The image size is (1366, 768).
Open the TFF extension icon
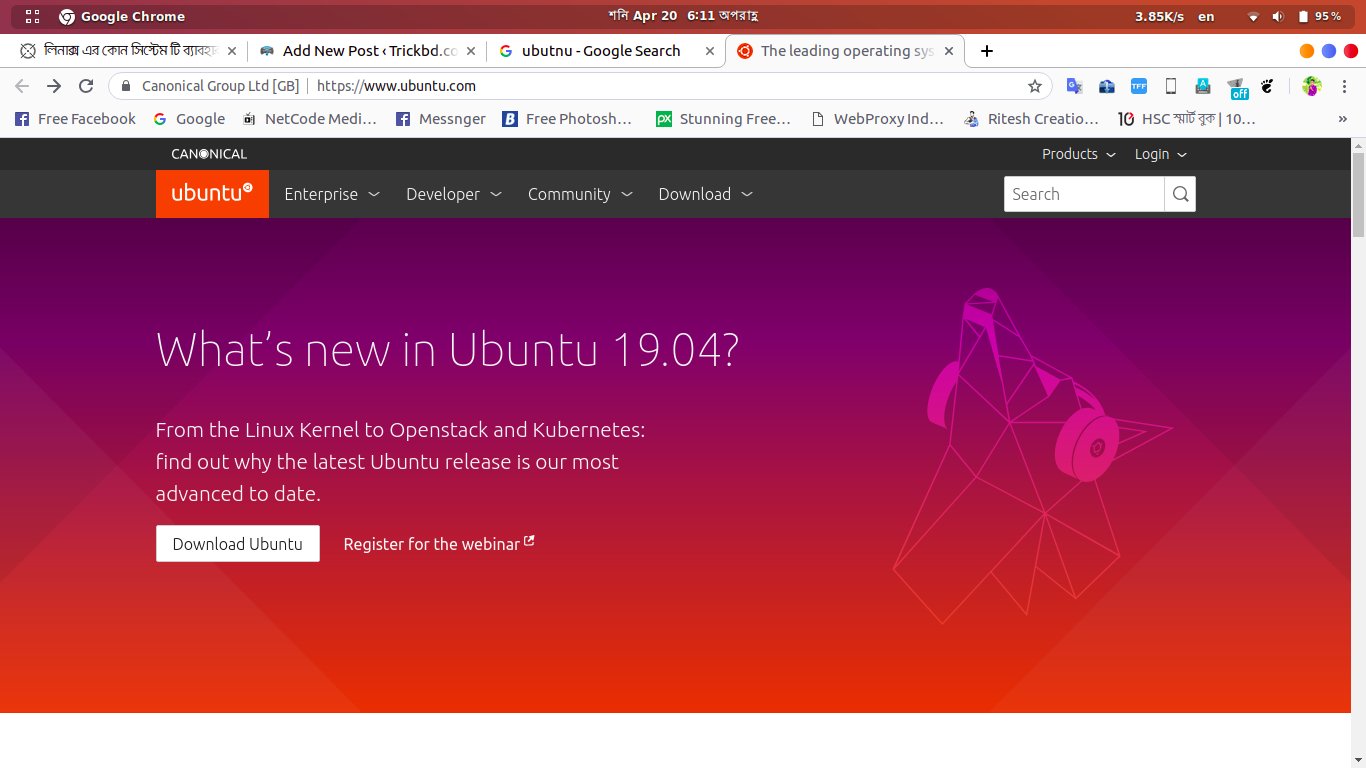(1139, 86)
